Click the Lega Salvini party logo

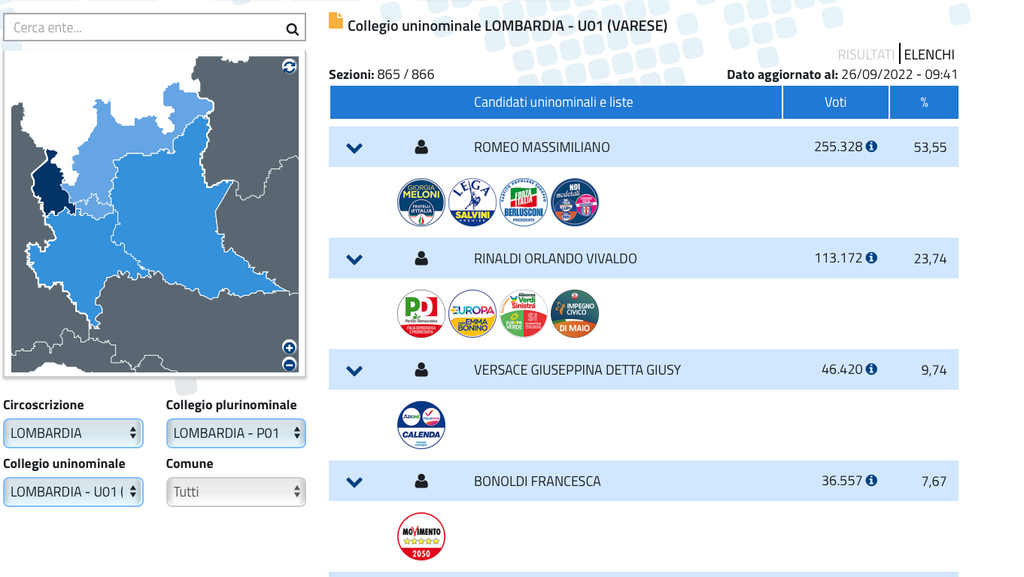pos(472,203)
